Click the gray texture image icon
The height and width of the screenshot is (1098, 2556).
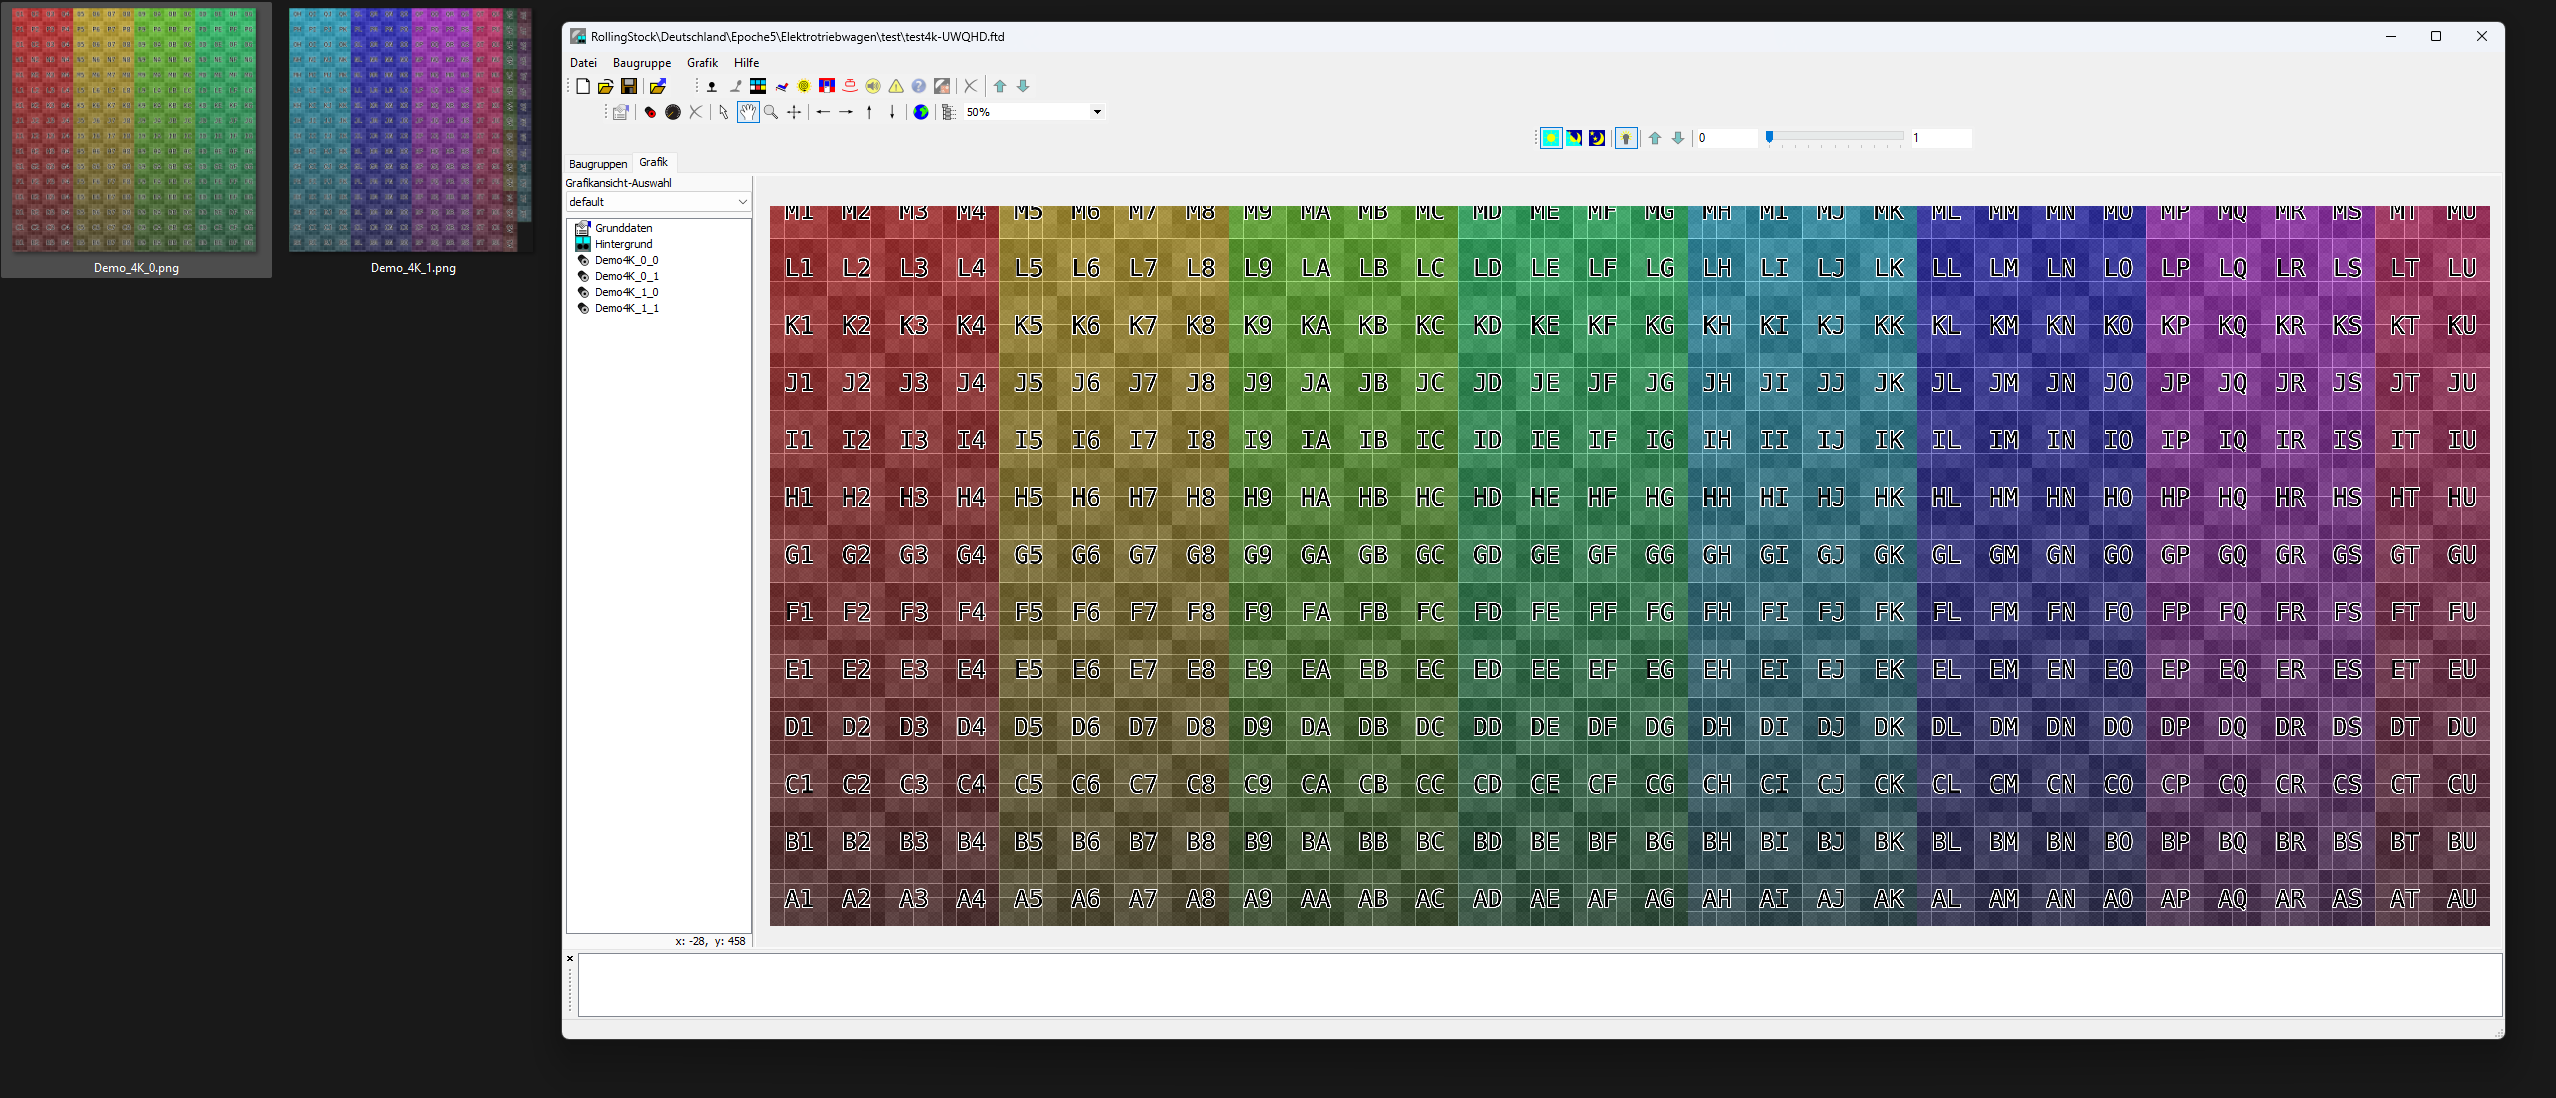[x=942, y=86]
